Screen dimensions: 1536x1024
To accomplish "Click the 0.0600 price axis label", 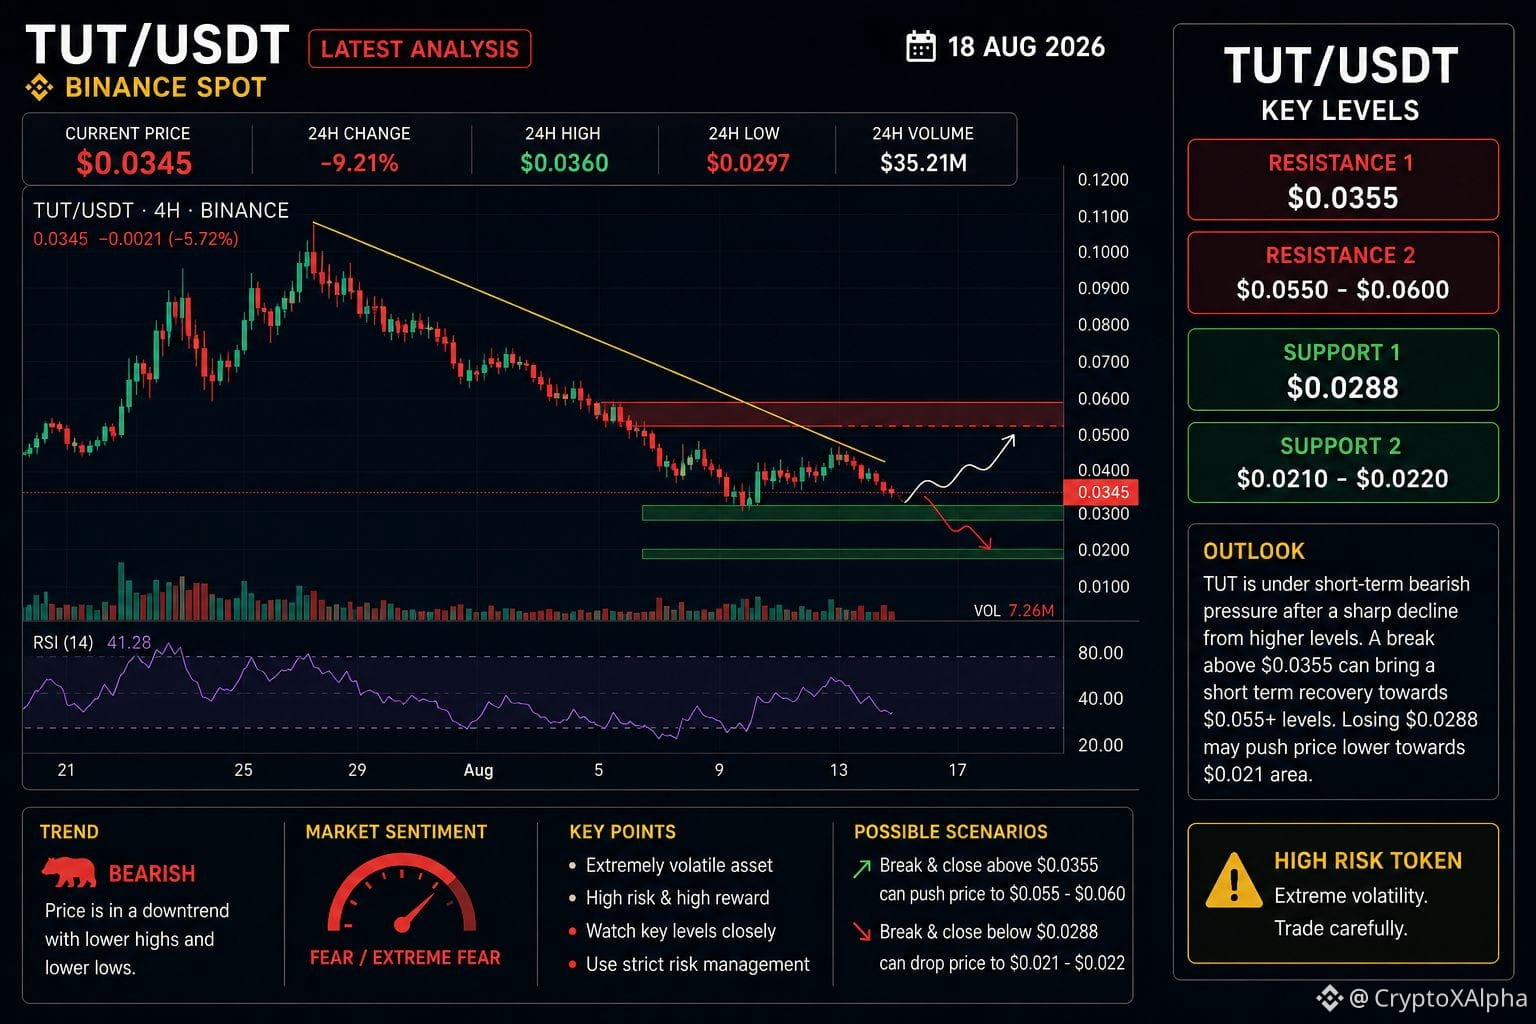I will click(1103, 398).
